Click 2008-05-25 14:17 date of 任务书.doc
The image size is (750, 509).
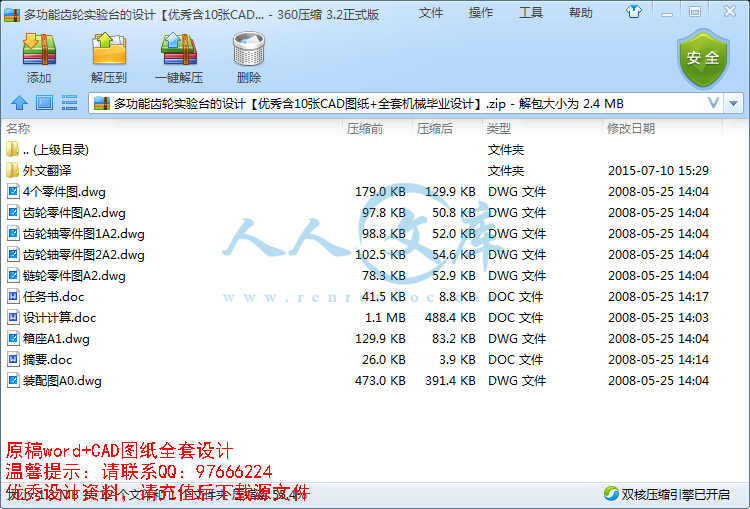[x=658, y=297]
